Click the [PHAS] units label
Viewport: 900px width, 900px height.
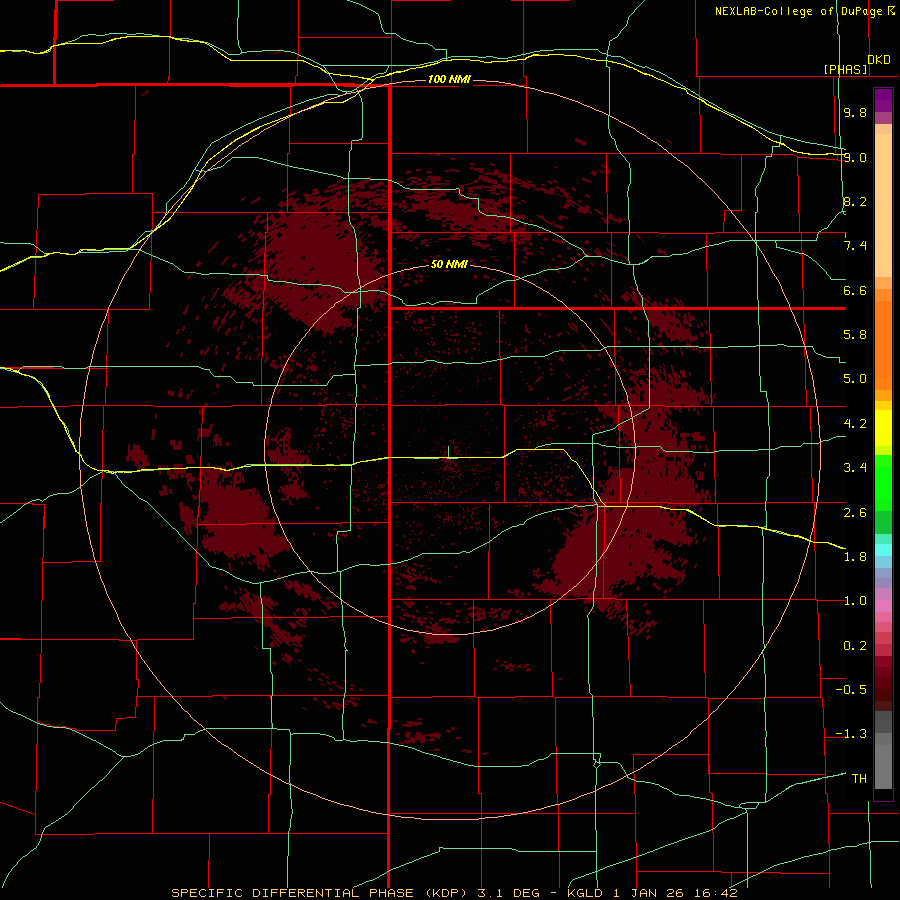coord(845,69)
